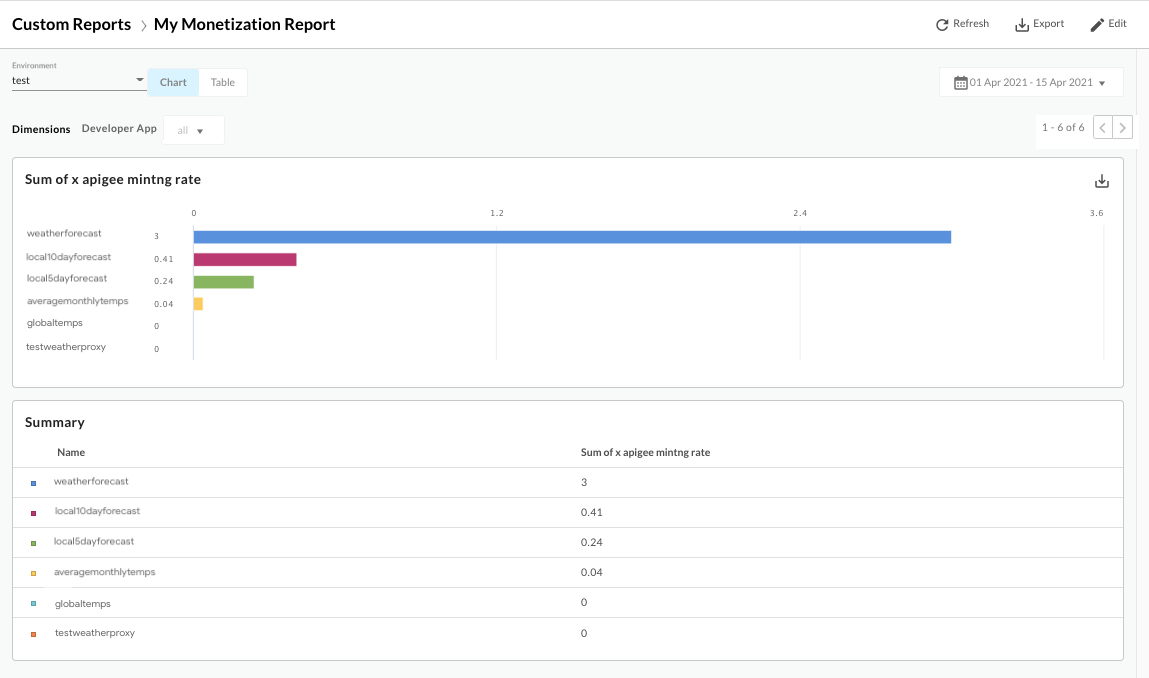Click the pencil icon next to Edit
The image size is (1149, 678).
pos(1095,23)
